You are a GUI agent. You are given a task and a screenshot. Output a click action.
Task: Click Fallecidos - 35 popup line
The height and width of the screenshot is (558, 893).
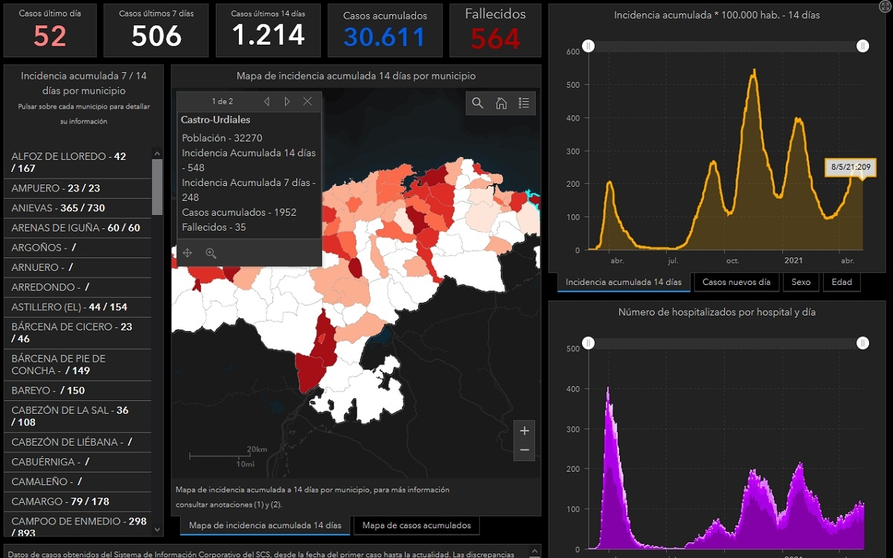click(x=214, y=227)
